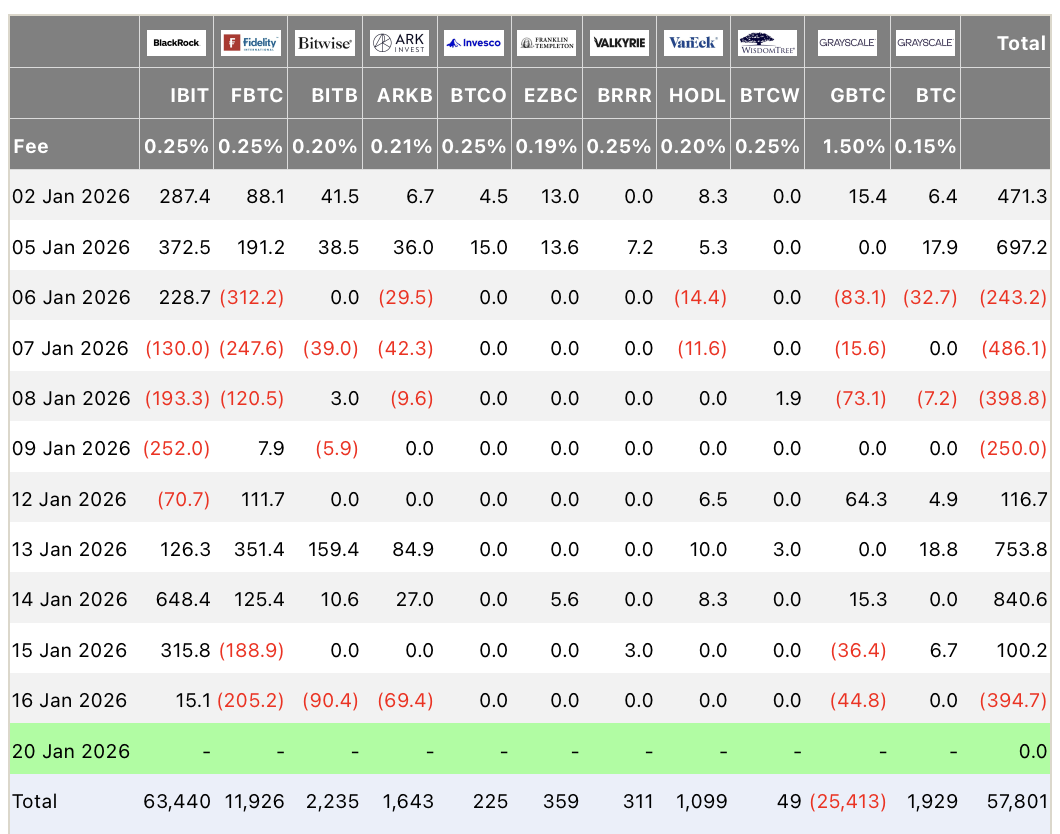Click the Valkyrie logo
This screenshot has height=834, width=1060.
click(x=619, y=43)
